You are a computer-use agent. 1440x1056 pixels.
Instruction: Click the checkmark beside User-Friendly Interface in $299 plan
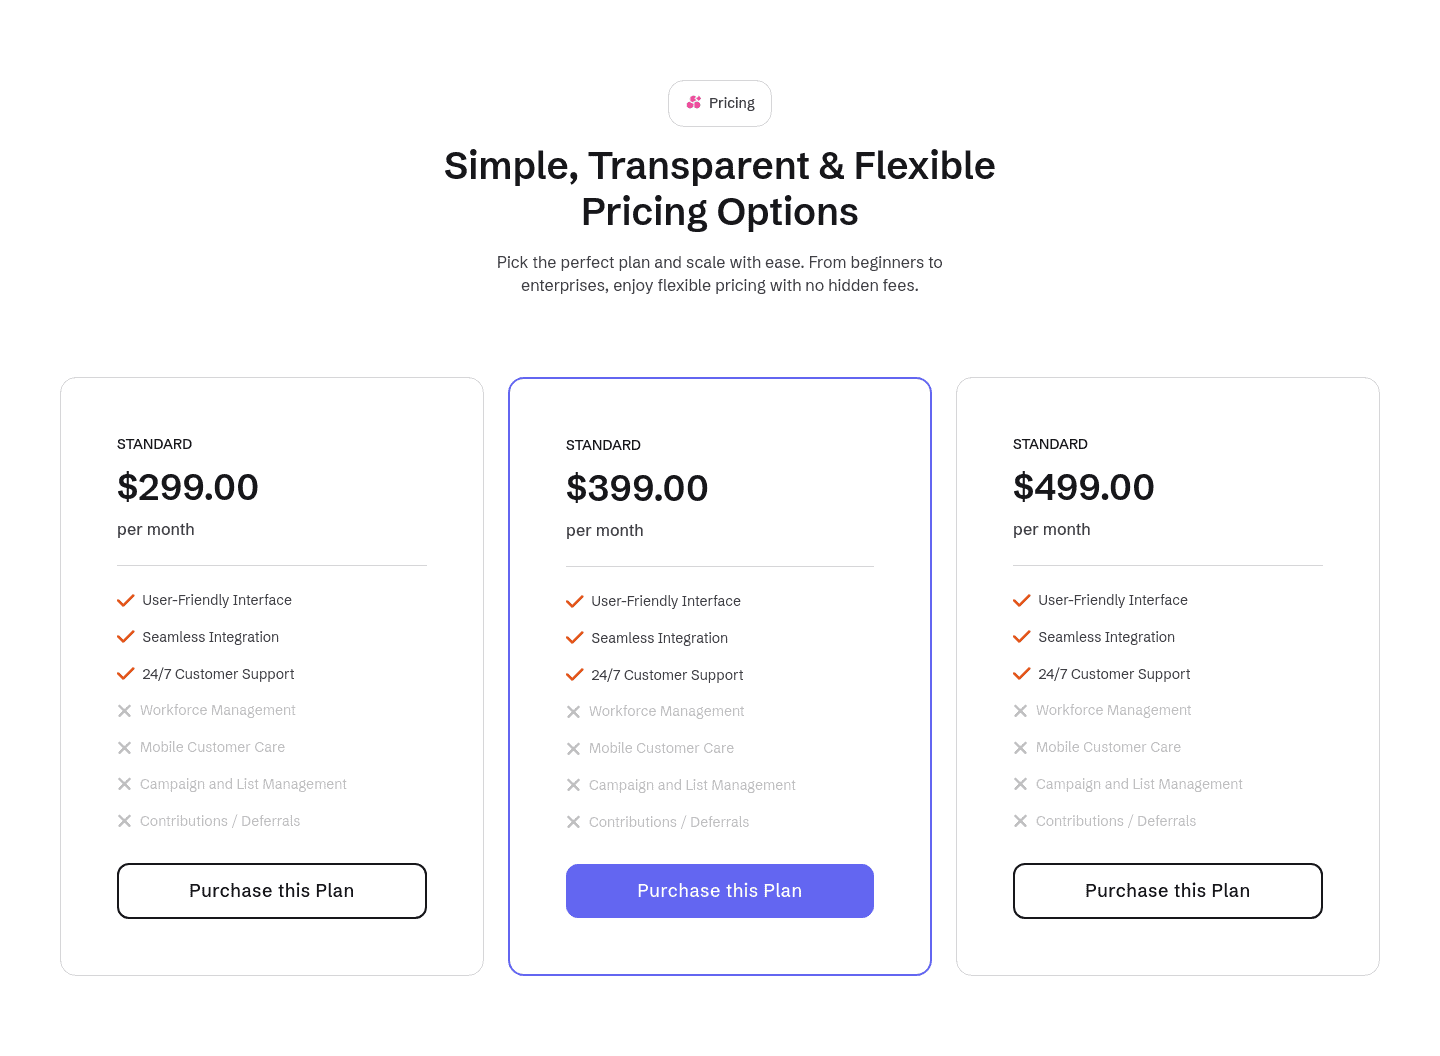point(125,600)
